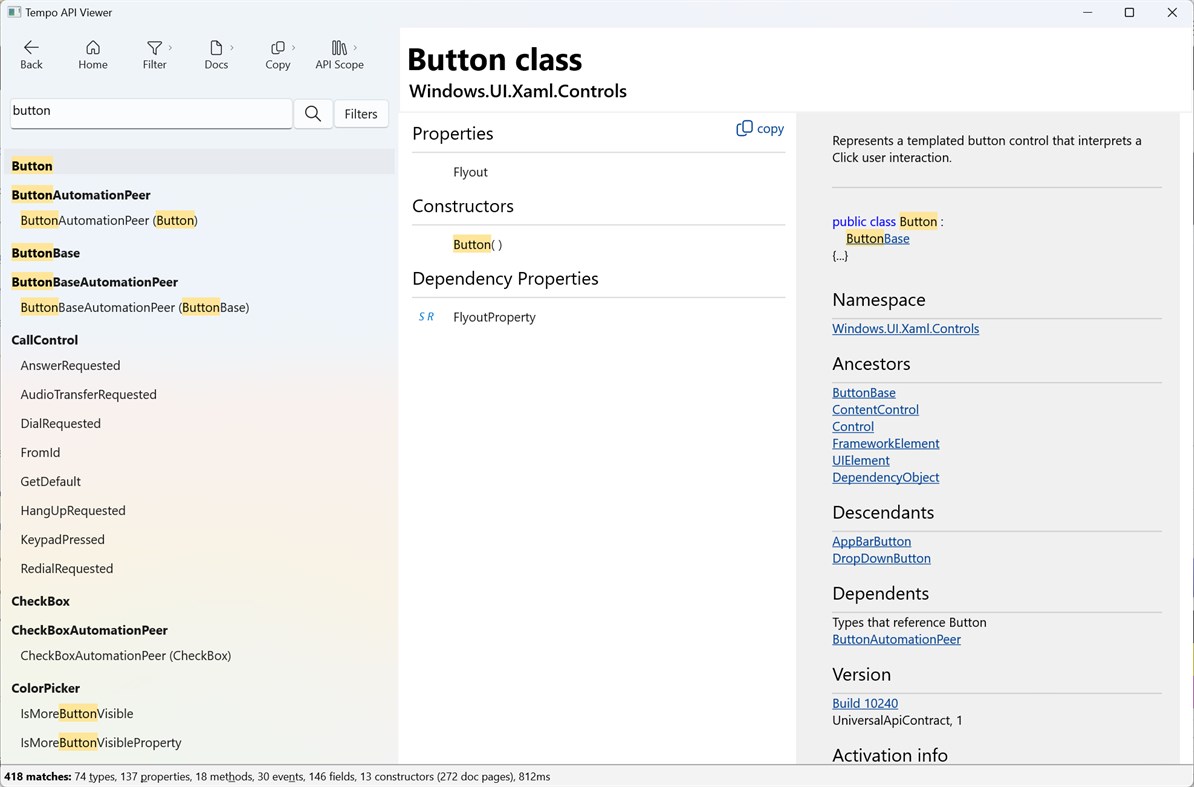
Task: Click the API Scope toolbar icon
Action: (x=339, y=47)
